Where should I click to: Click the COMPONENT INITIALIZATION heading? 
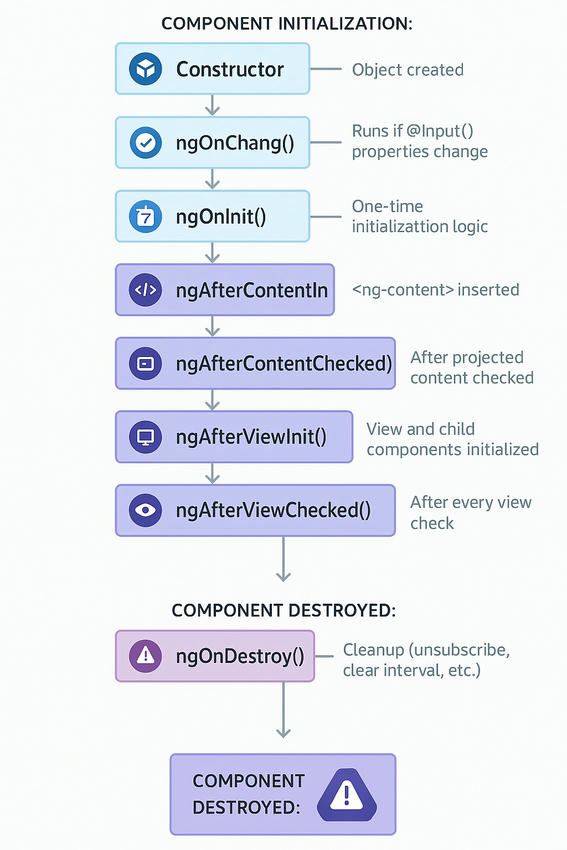pos(287,24)
